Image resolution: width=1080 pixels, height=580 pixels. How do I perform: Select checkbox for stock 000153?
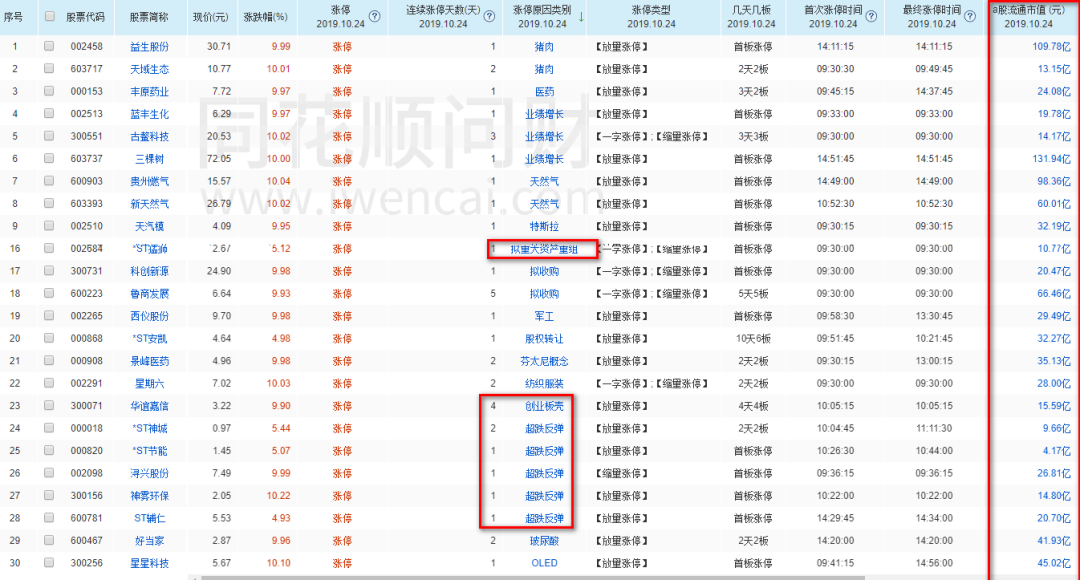(x=49, y=91)
